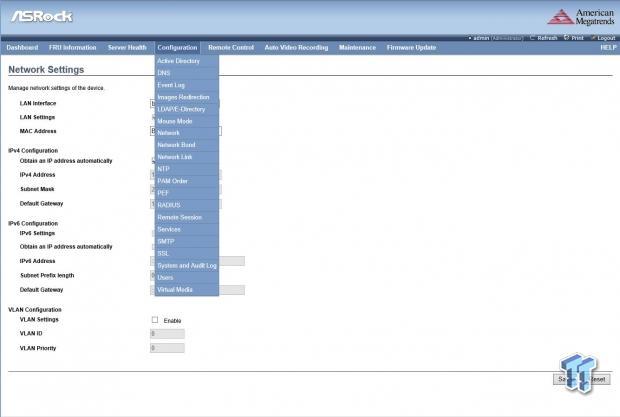Screen dimensions: 620x417
Task: Open the Maintenance menu
Action: click(357, 47)
